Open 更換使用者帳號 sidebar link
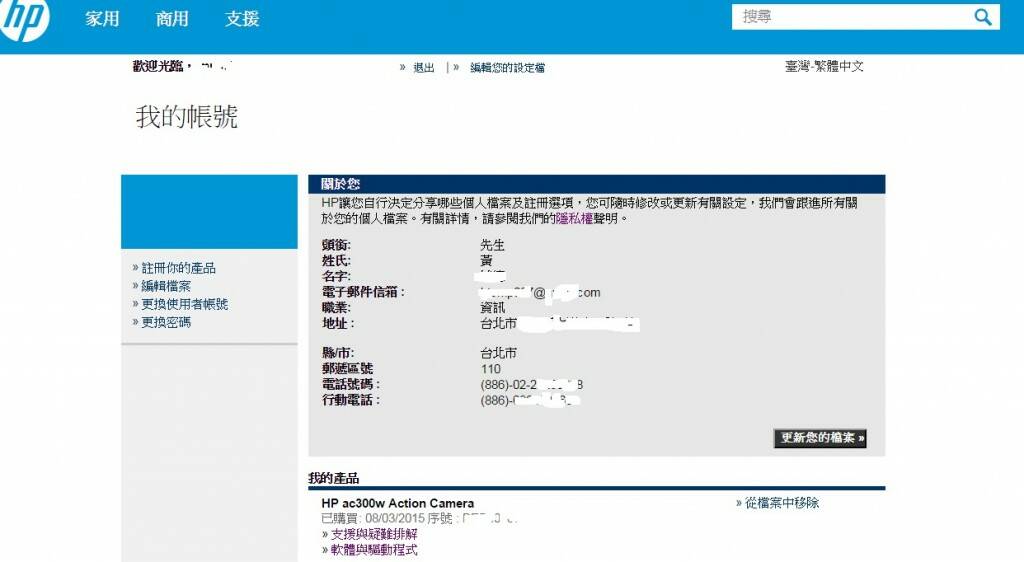 click(184, 304)
